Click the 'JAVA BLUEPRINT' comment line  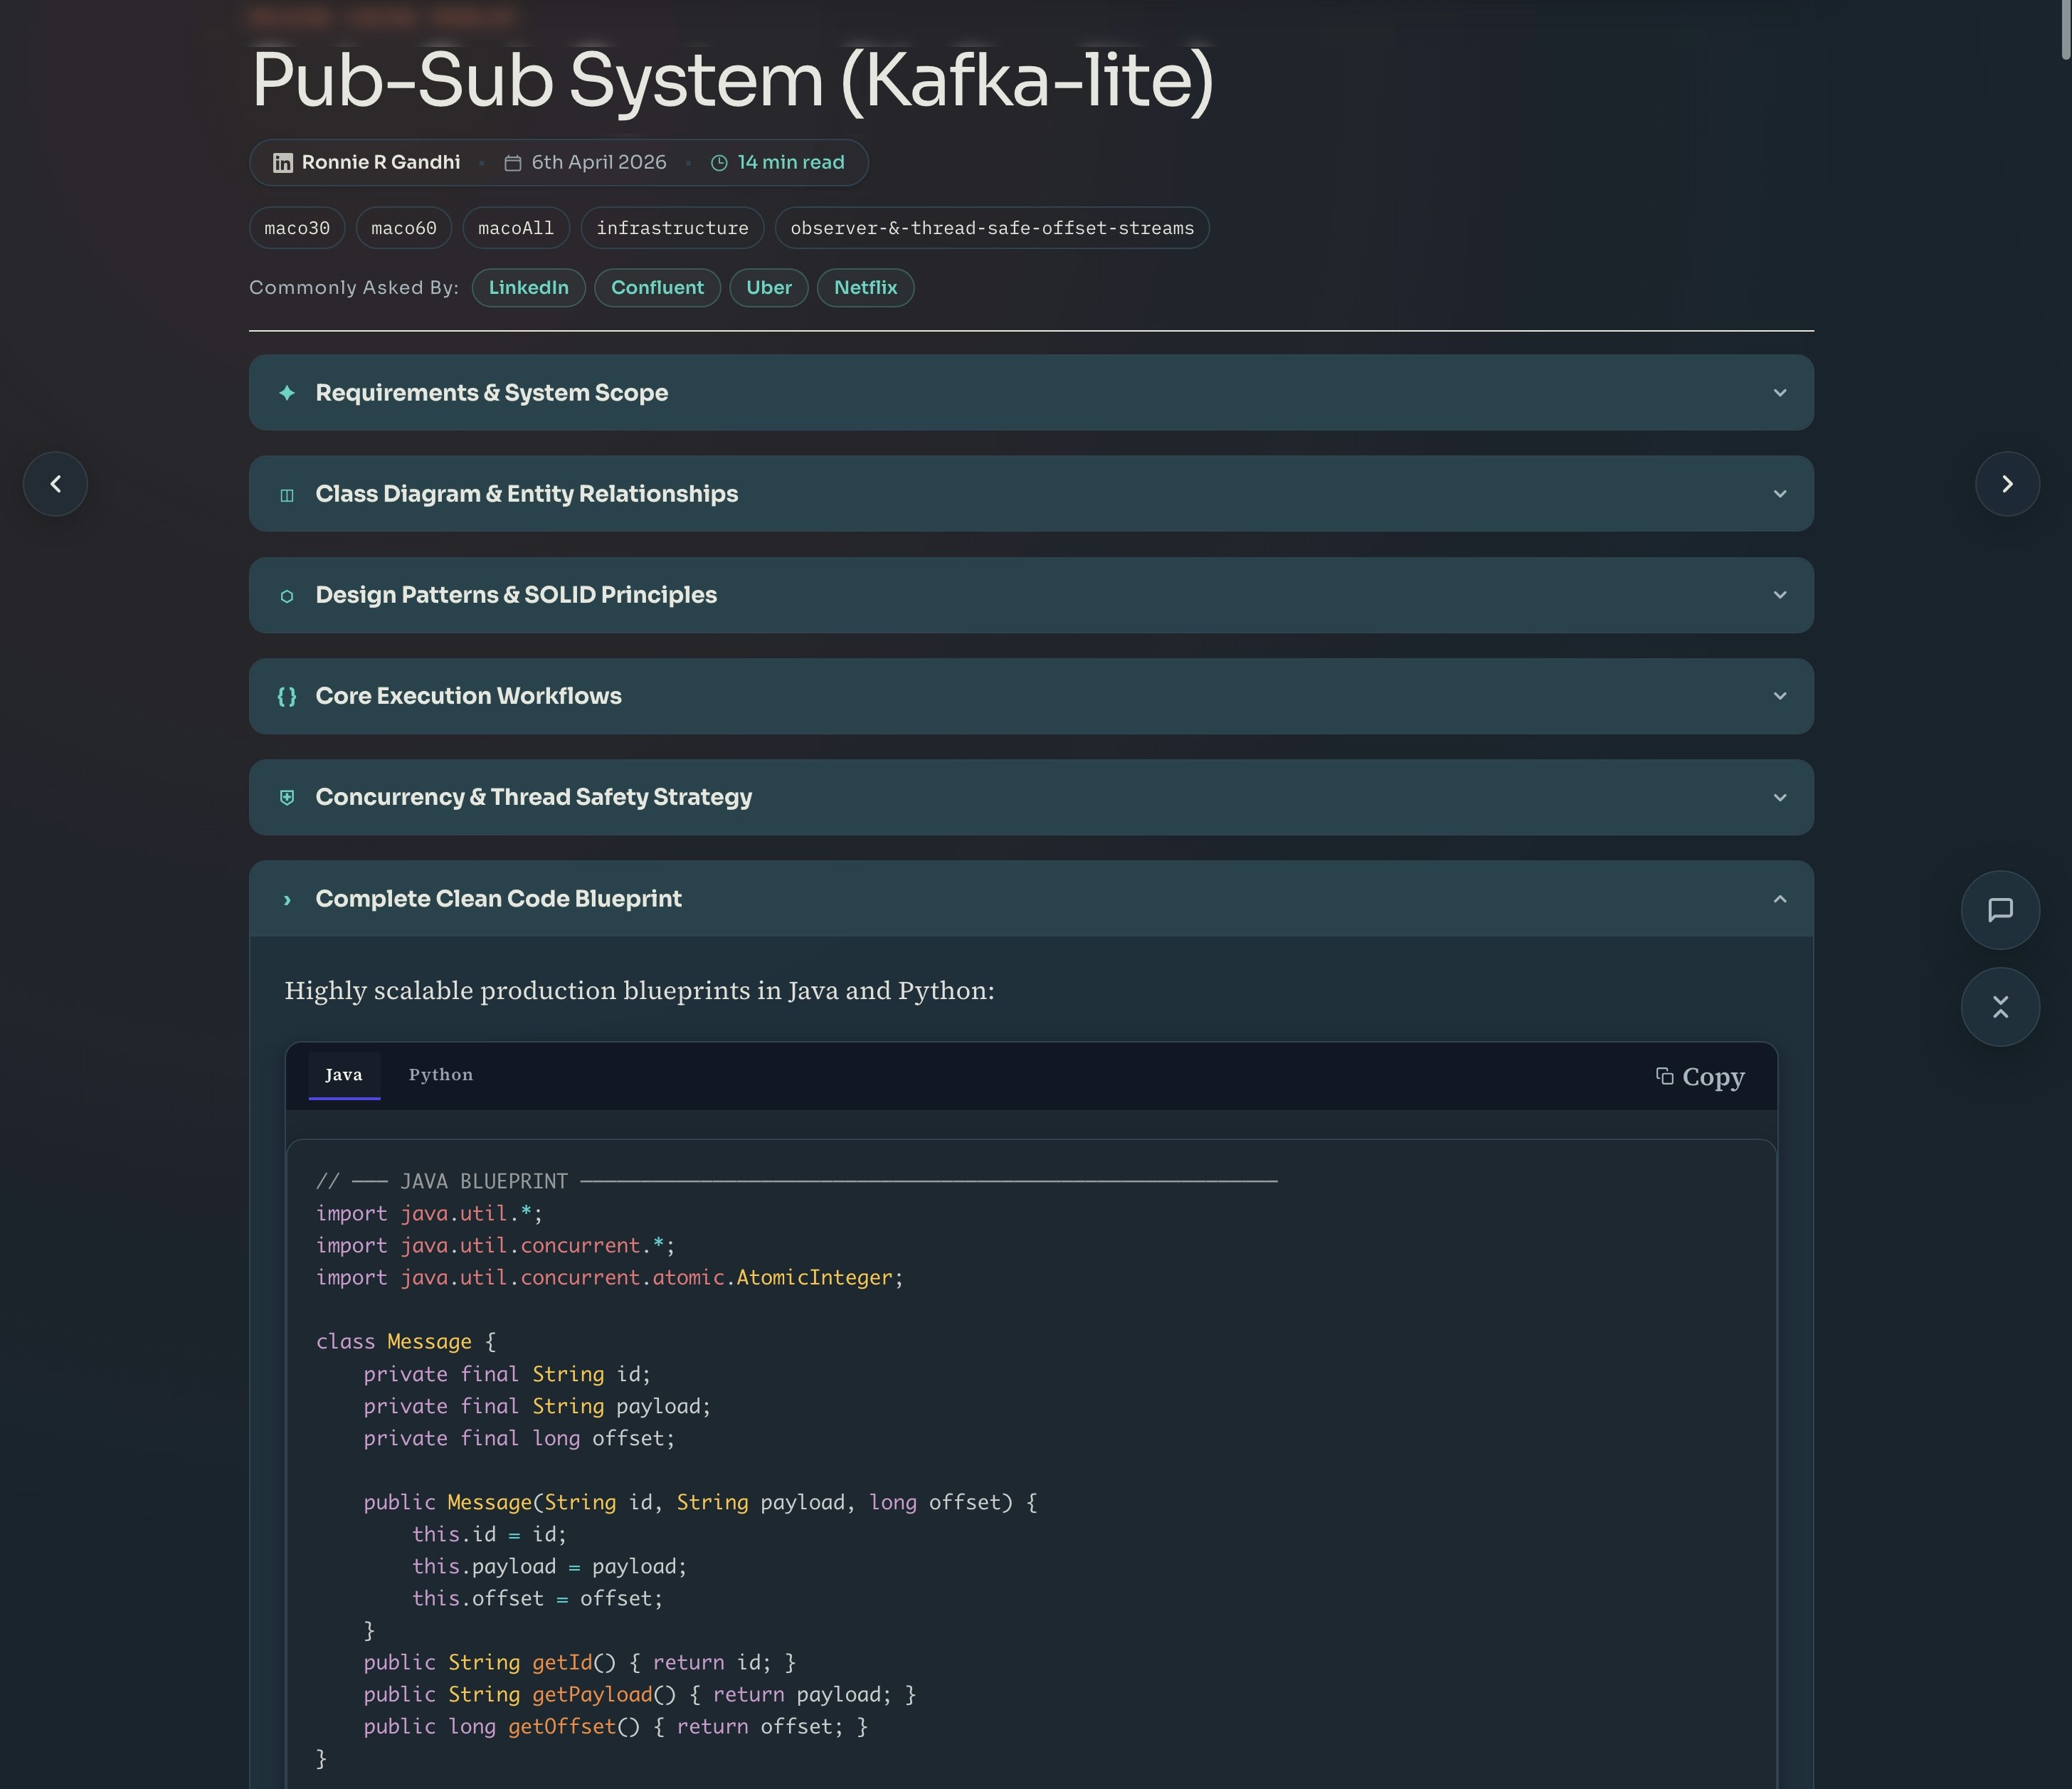tap(797, 1182)
